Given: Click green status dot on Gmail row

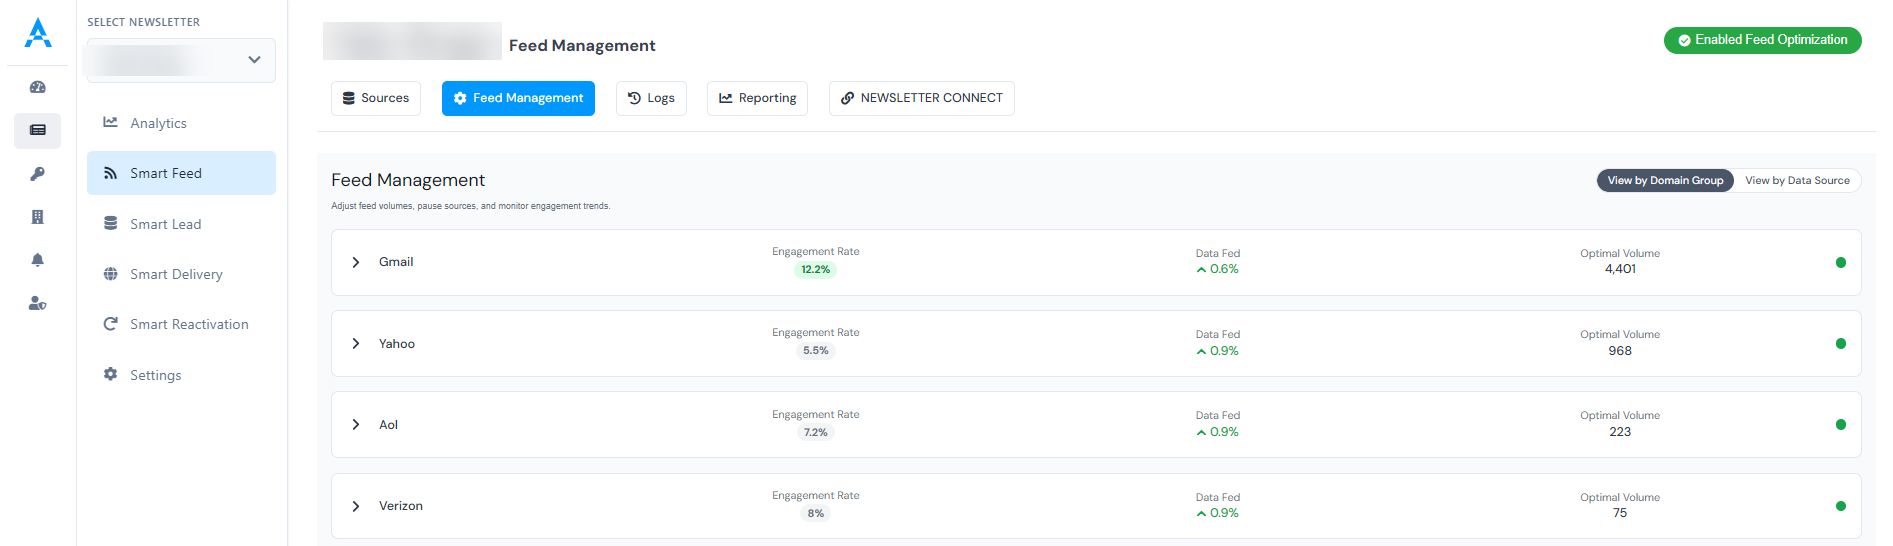Looking at the screenshot, I should pyautogui.click(x=1840, y=263).
